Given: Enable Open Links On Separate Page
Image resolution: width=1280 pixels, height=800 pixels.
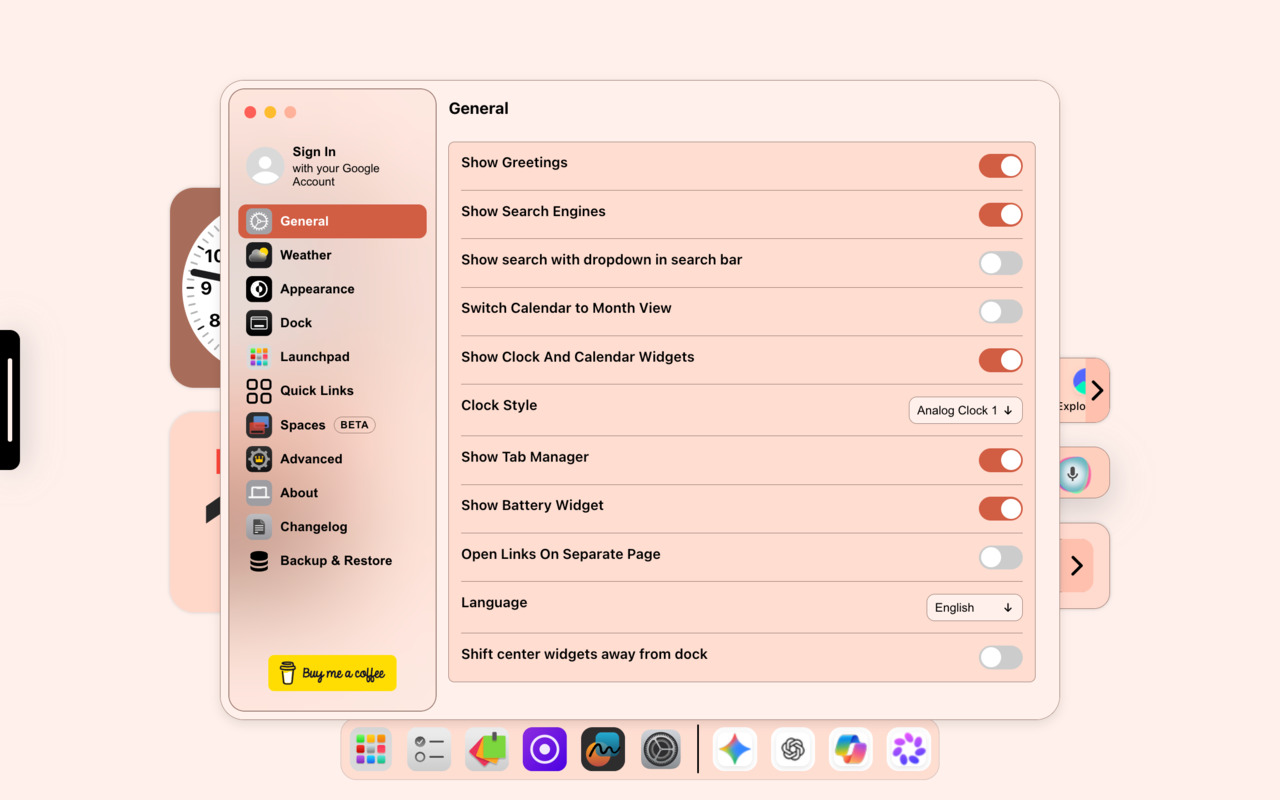Looking at the screenshot, I should 1000,557.
